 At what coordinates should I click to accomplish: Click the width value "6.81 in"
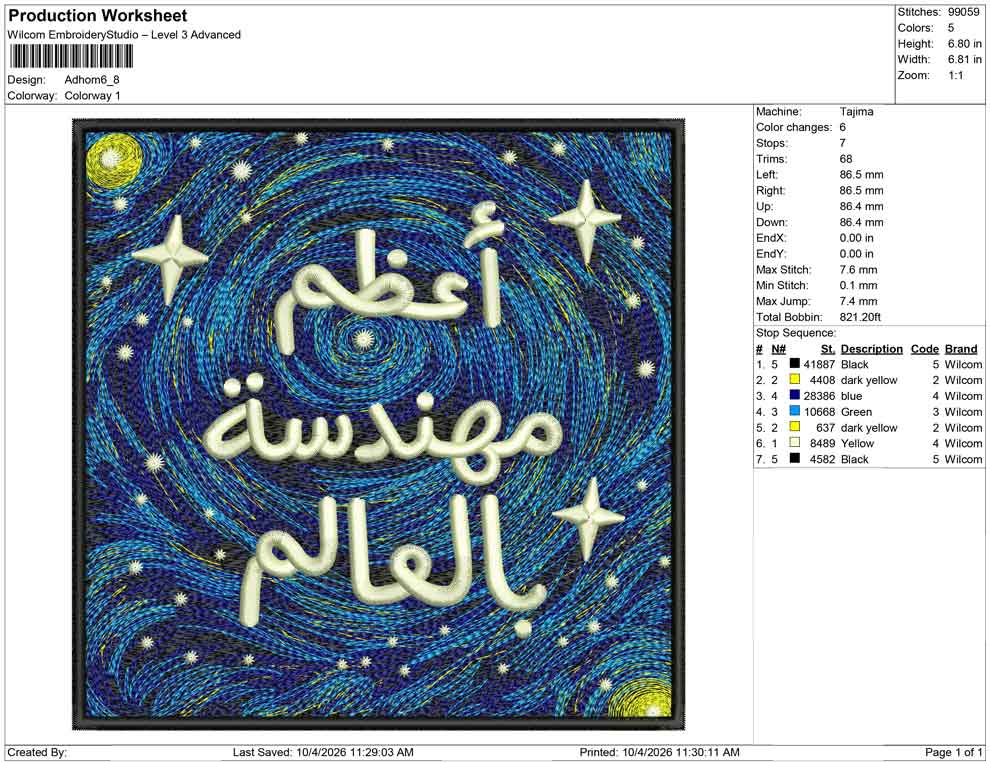pyautogui.click(x=965, y=59)
